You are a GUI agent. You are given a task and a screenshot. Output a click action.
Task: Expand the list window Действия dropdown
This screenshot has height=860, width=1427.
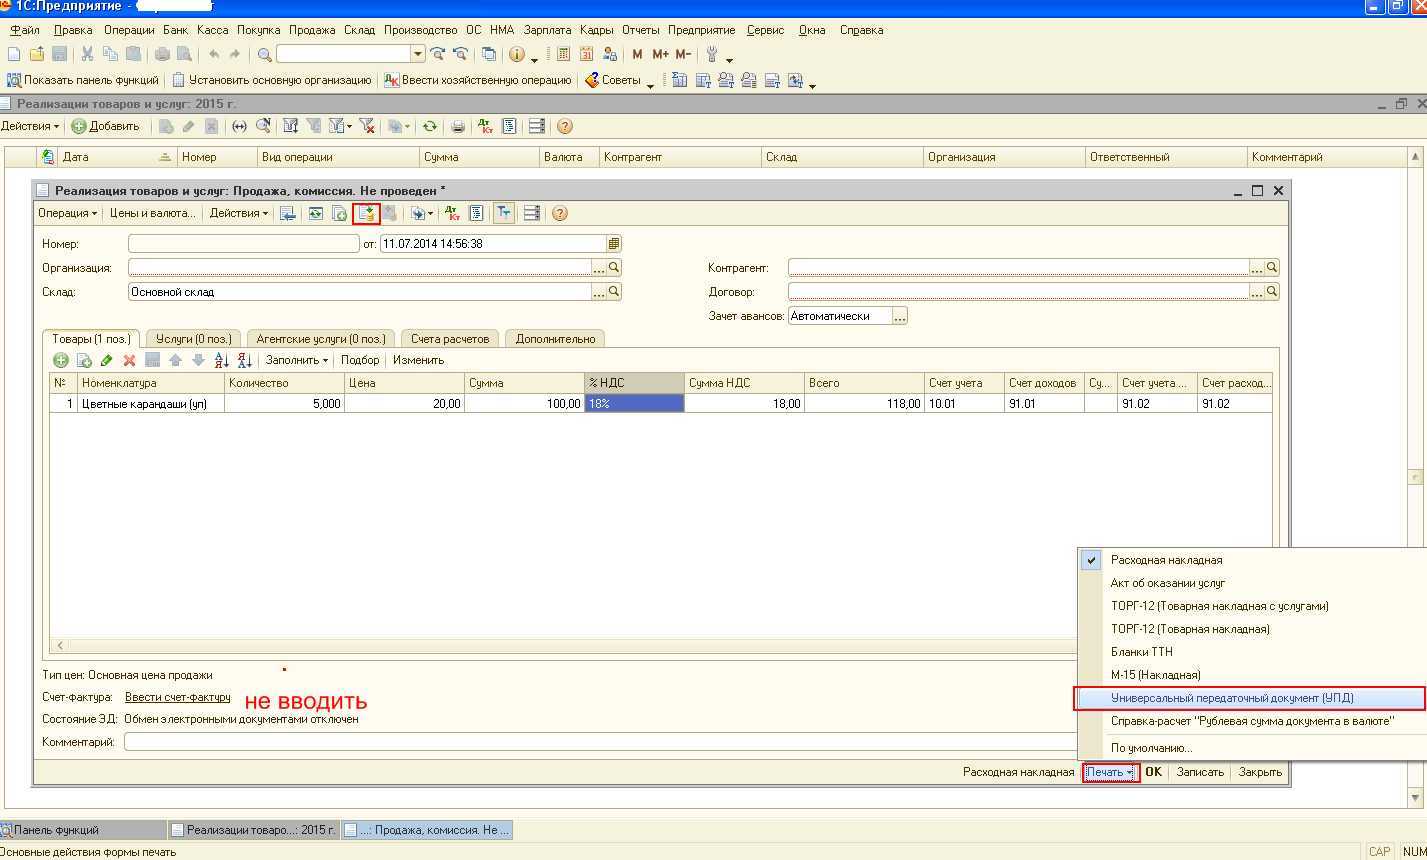(x=30, y=126)
